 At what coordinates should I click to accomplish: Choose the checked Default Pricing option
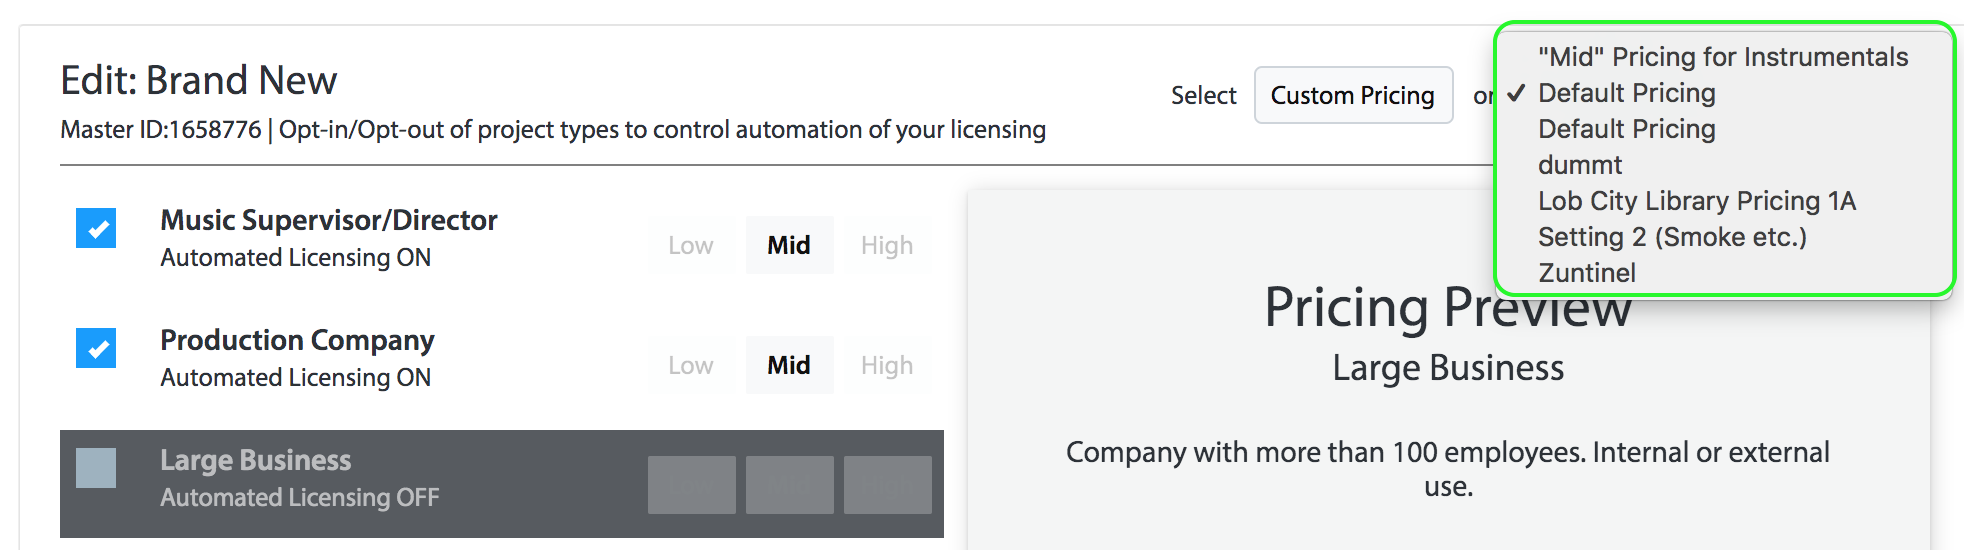1626,93
